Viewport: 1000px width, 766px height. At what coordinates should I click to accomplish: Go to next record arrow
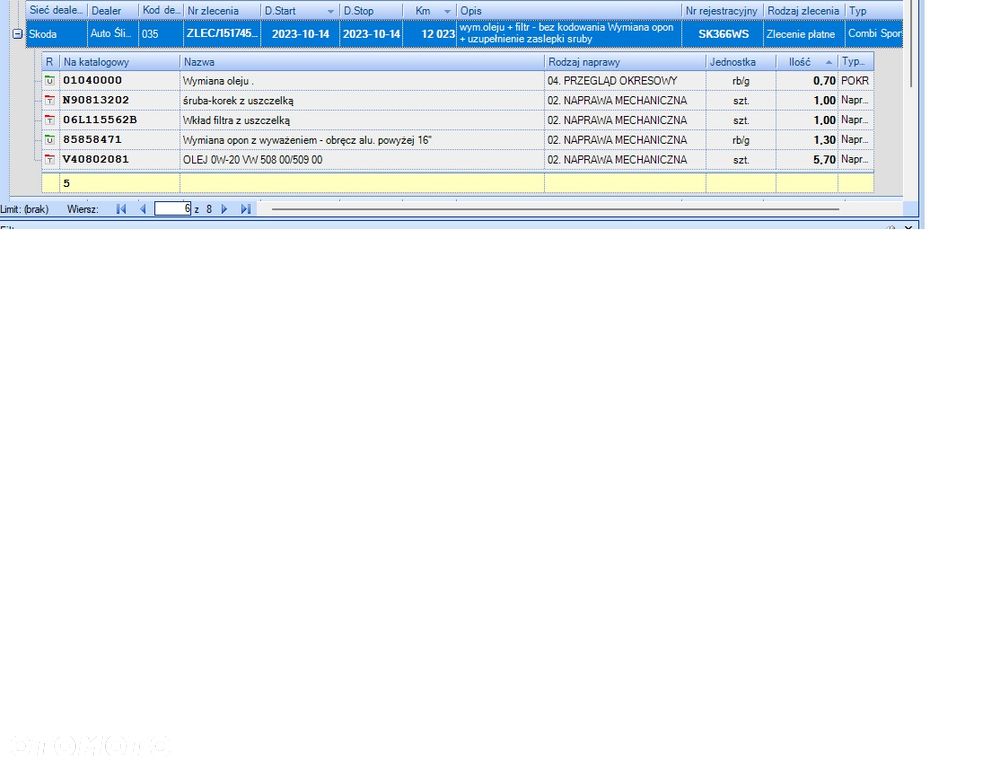224,209
